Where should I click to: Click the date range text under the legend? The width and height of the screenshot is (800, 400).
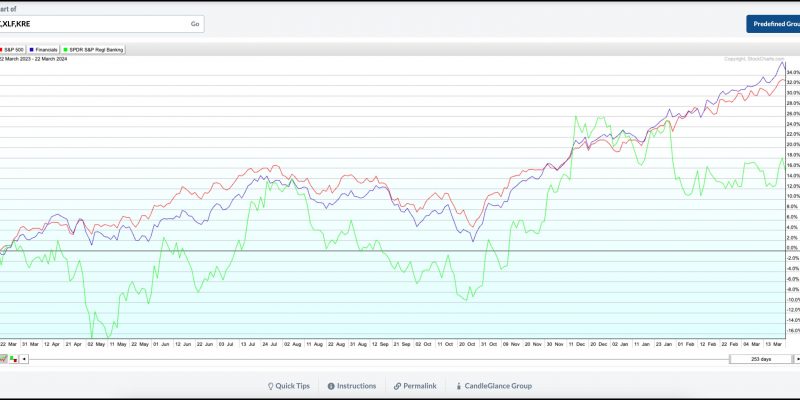(x=34, y=59)
